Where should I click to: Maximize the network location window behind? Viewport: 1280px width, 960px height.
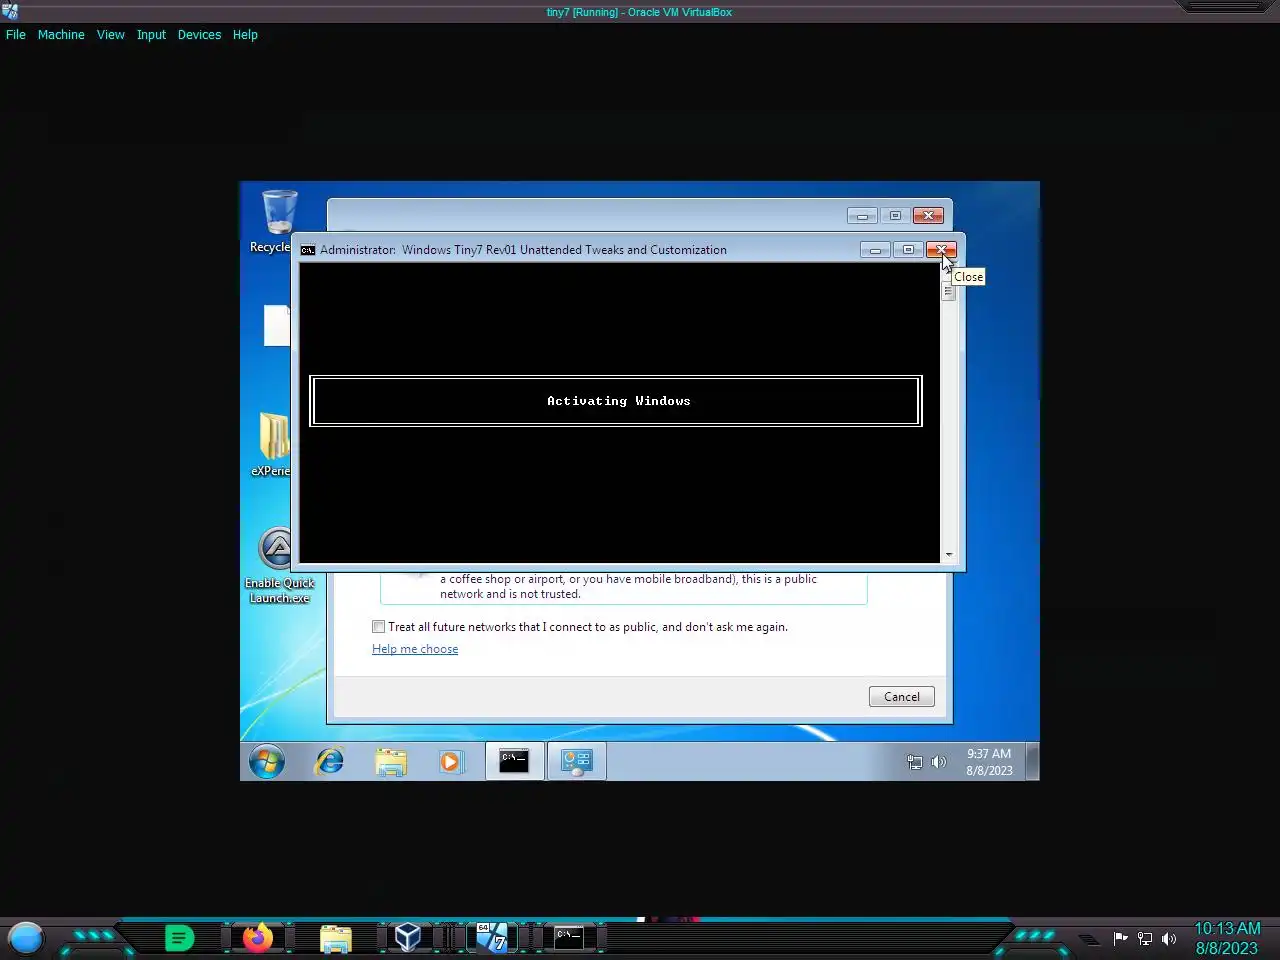coord(895,216)
